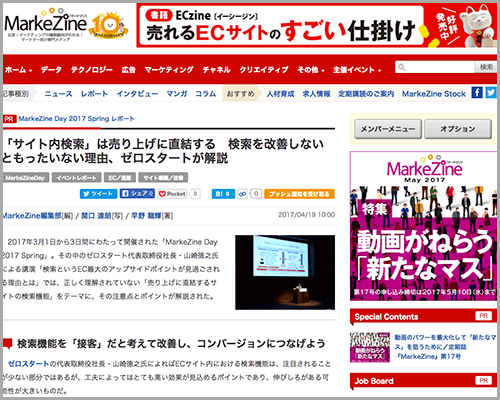Viewport: 500px width, 400px height.
Task: Click the Job Board section header
Action: 423,381
